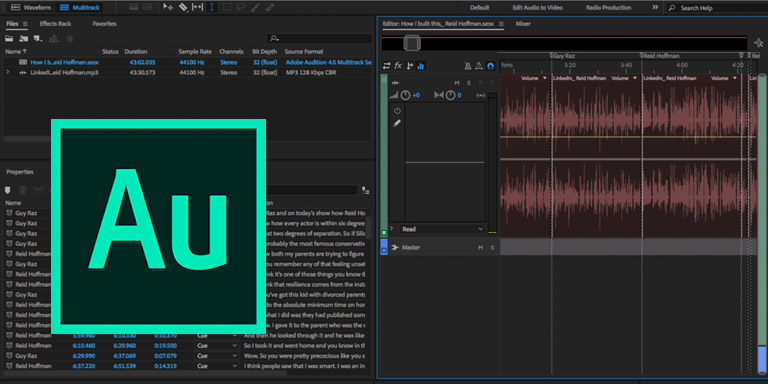Choose the Default workspace

tap(480, 8)
